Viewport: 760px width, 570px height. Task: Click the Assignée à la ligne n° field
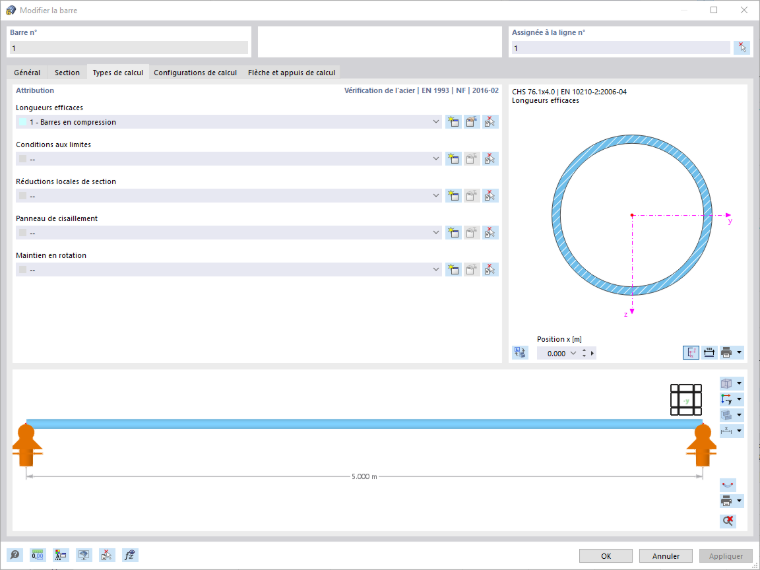point(621,48)
